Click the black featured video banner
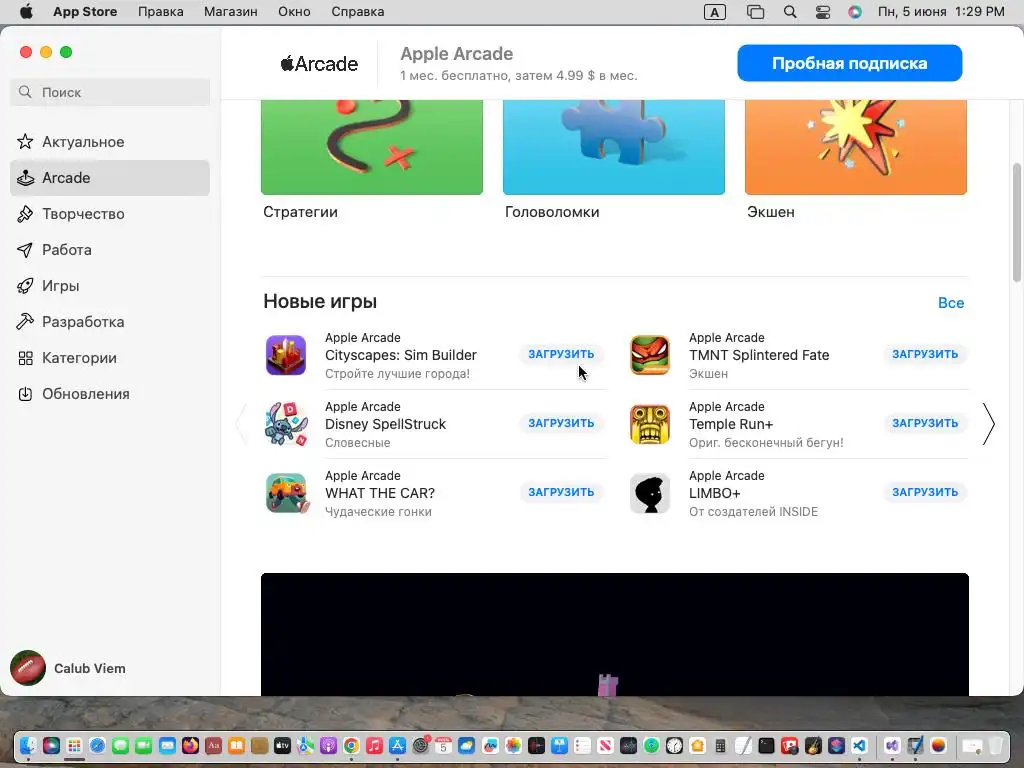The width and height of the screenshot is (1024, 768). click(x=615, y=634)
